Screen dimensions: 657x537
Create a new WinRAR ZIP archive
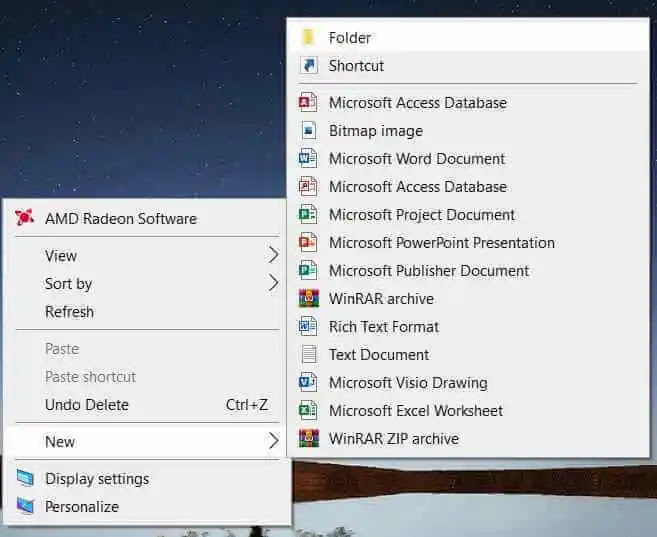(x=468, y=439)
